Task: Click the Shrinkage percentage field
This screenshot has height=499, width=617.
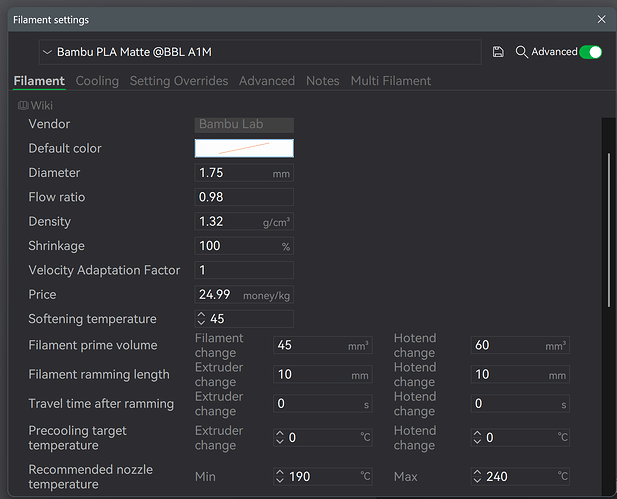Action: coord(244,246)
